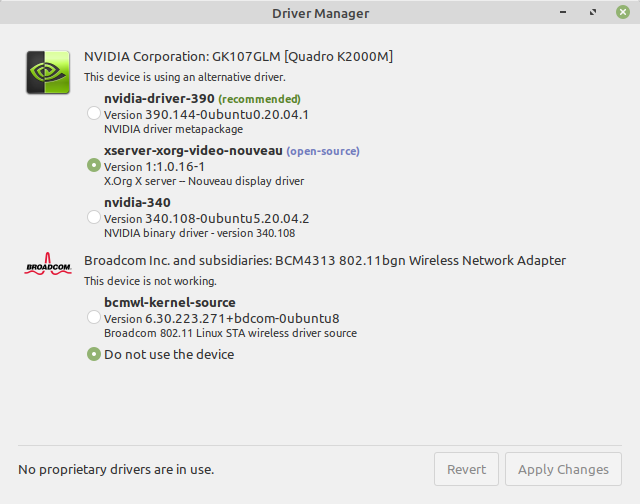Viewport: 640px width, 504px height.
Task: Click the NVIDIA logo icon
Action: 48,72
